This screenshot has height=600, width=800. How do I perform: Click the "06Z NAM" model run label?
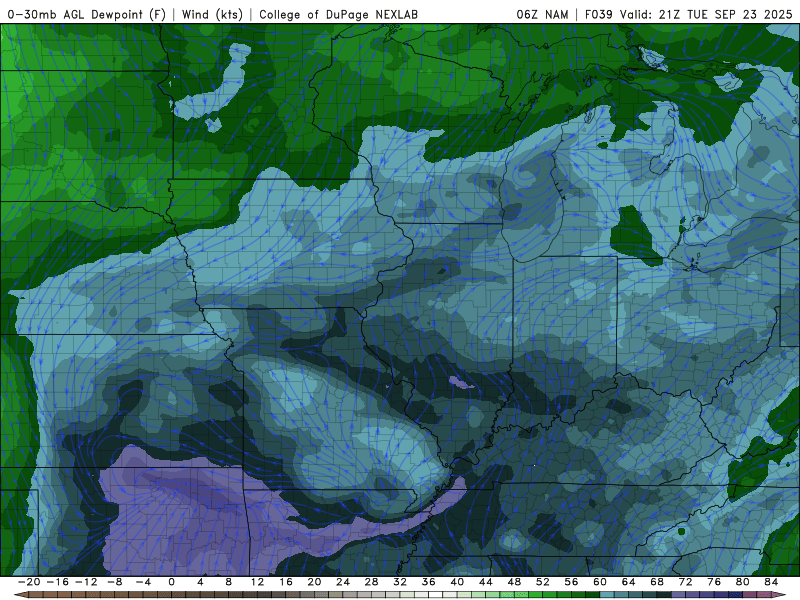542,14
